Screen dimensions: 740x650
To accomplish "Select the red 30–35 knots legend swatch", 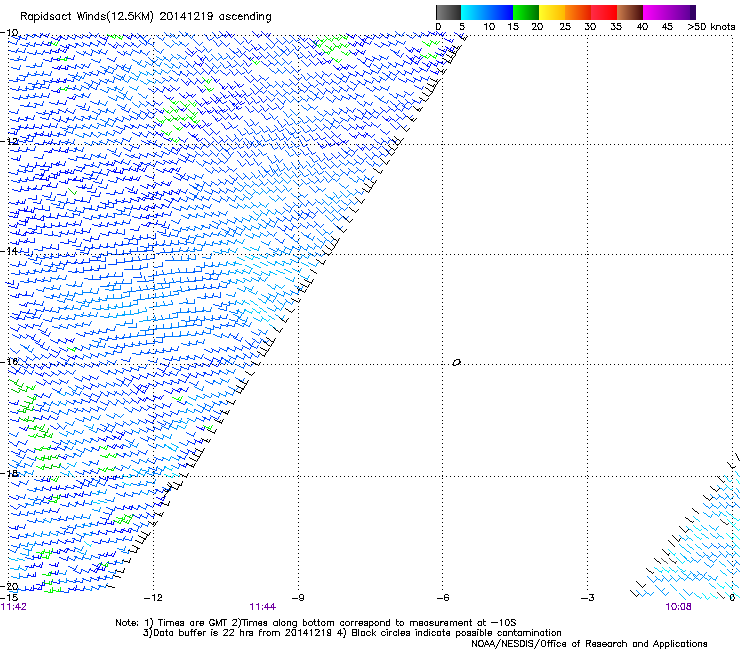I will pos(604,12).
